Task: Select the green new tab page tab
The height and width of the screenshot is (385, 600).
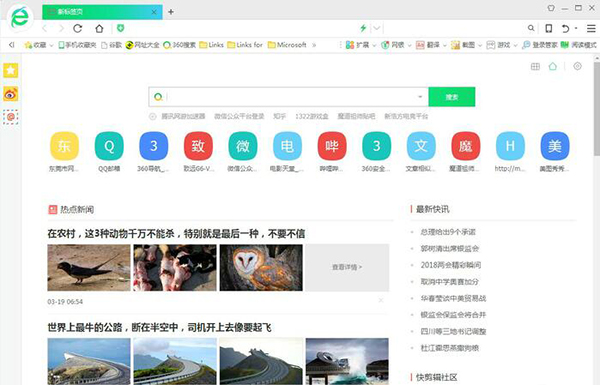Action: [x=102, y=12]
